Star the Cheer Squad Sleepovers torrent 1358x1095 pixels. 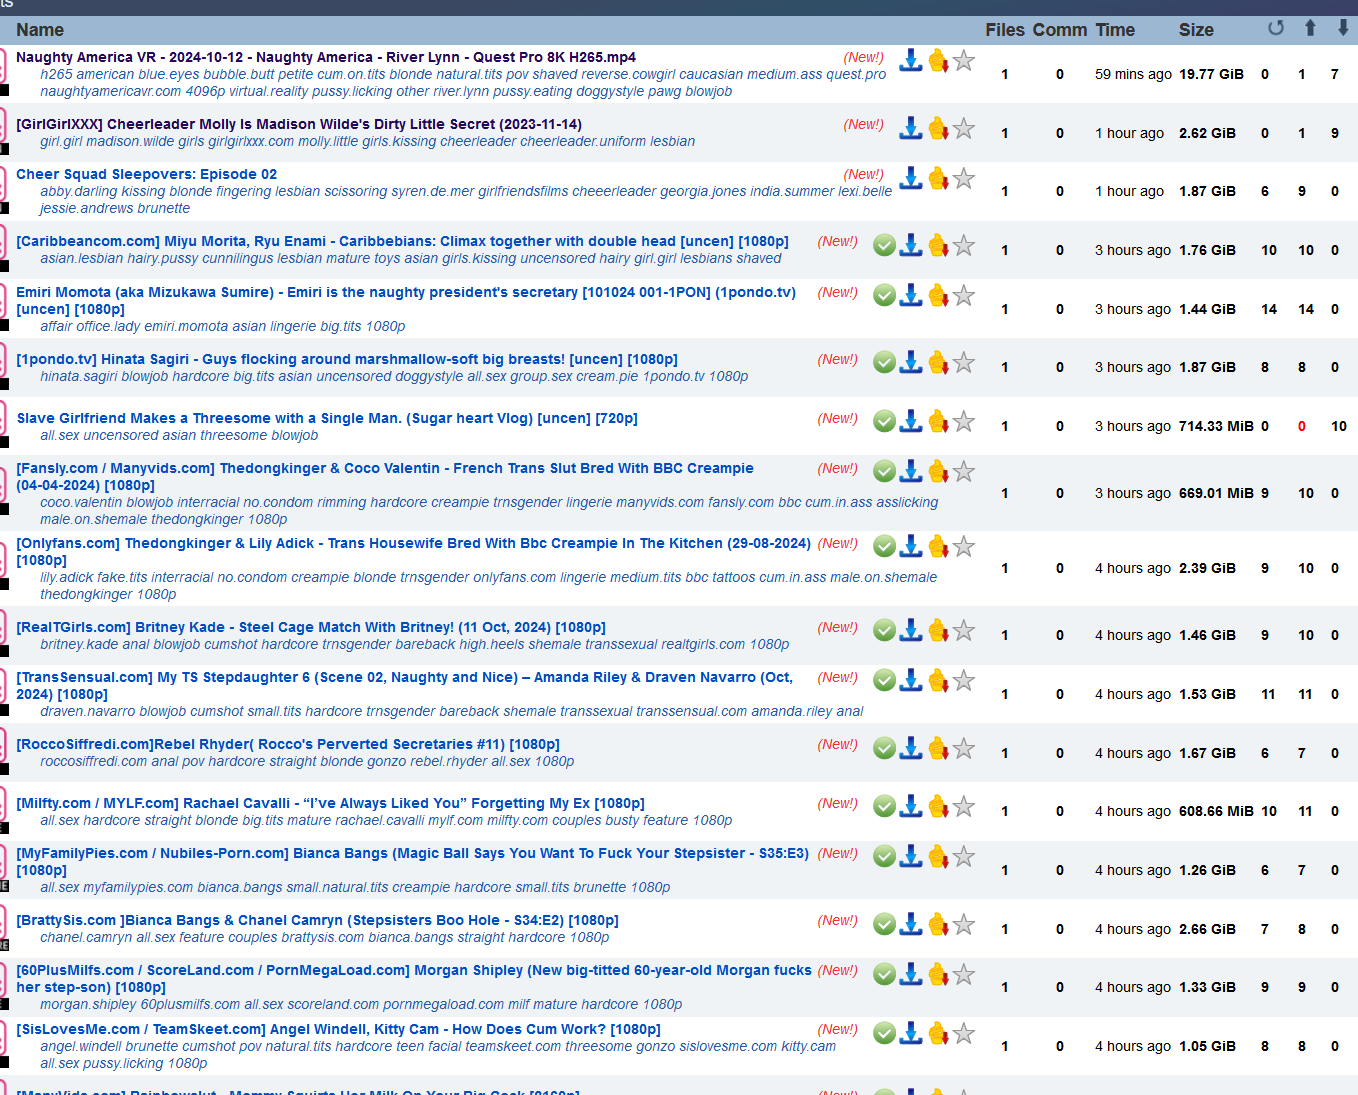(x=964, y=178)
